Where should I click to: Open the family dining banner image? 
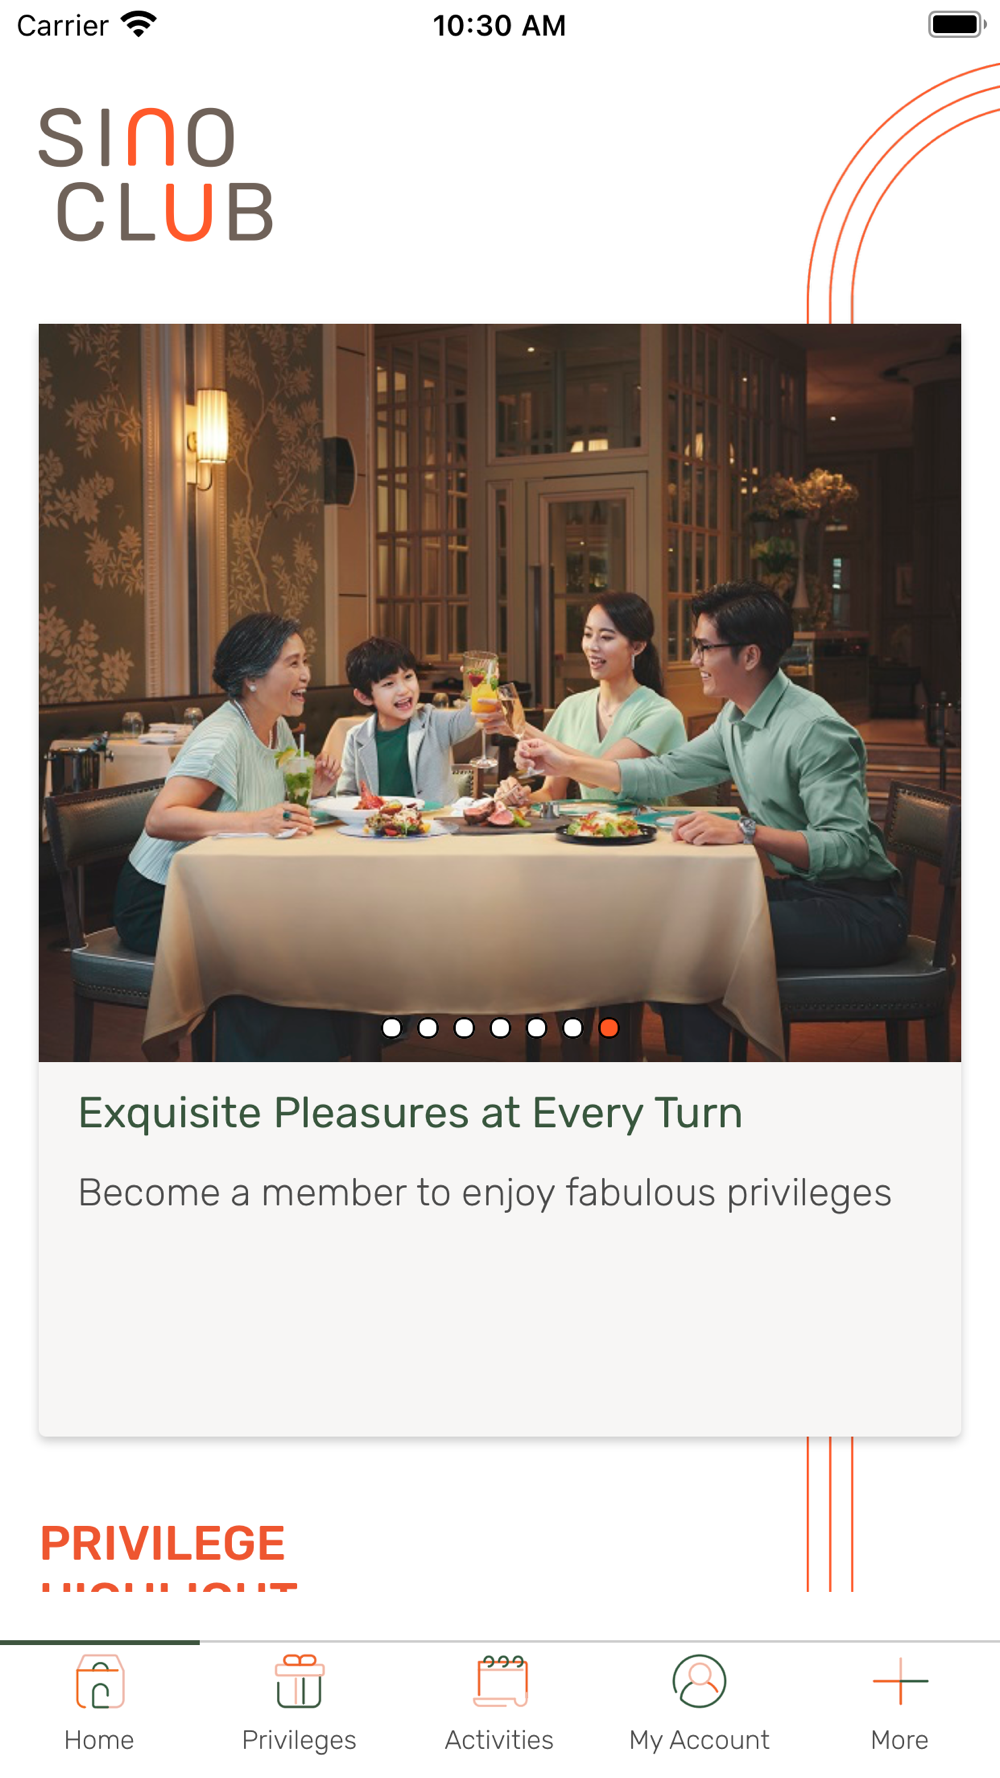[x=500, y=692]
